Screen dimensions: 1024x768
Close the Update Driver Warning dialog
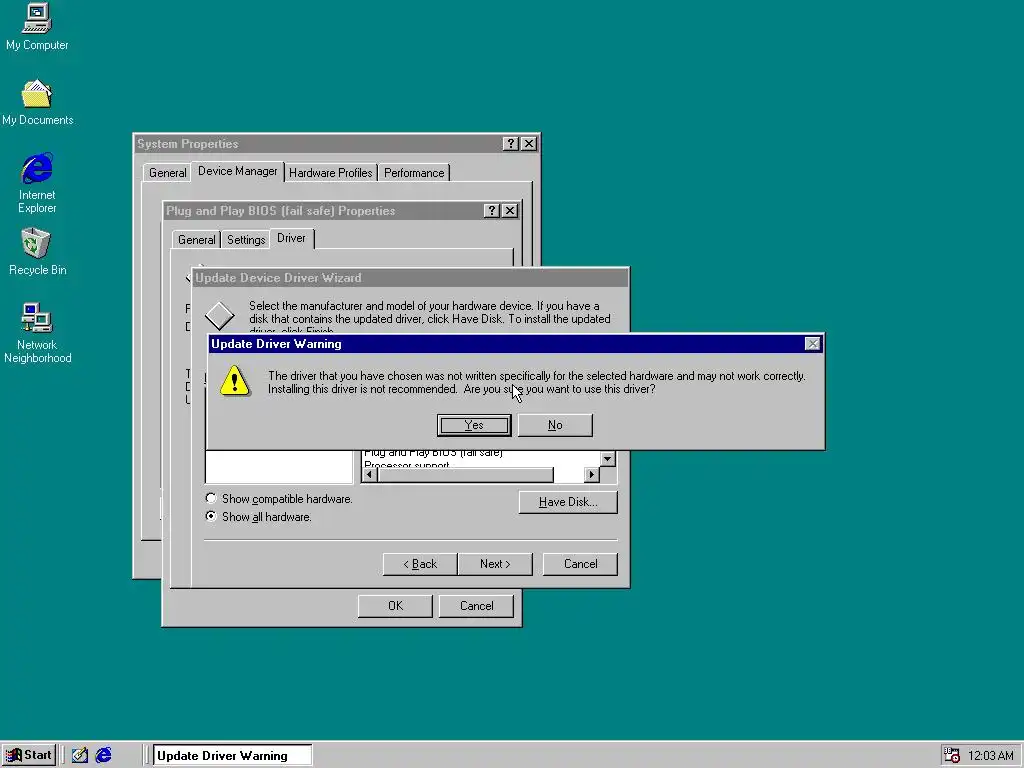[812, 344]
